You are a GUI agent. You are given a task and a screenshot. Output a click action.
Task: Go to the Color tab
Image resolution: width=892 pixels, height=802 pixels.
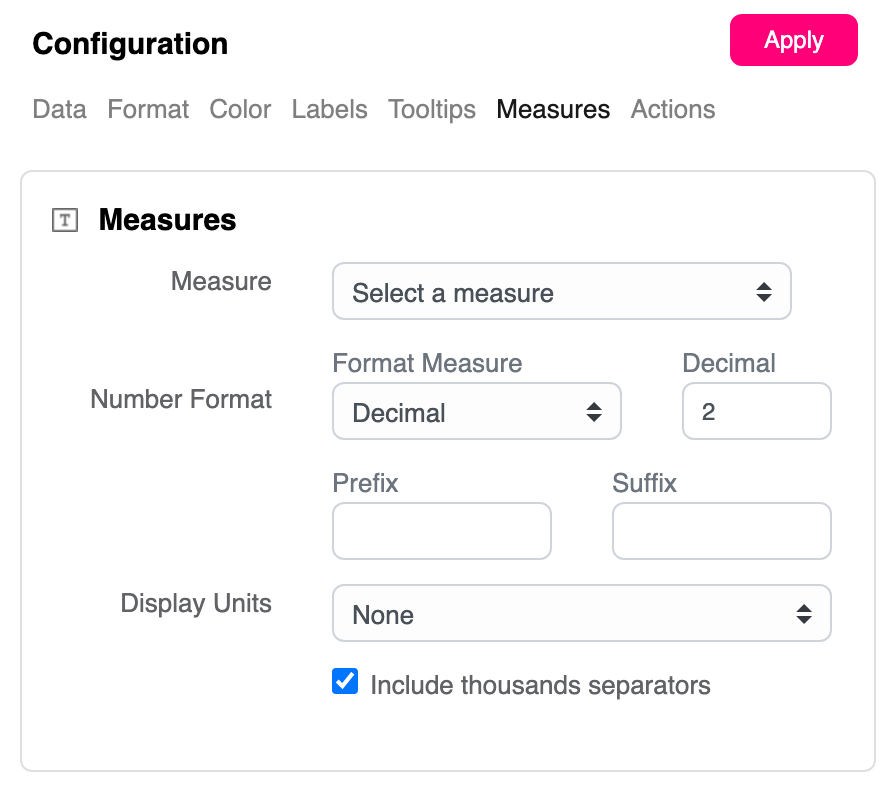[x=240, y=110]
